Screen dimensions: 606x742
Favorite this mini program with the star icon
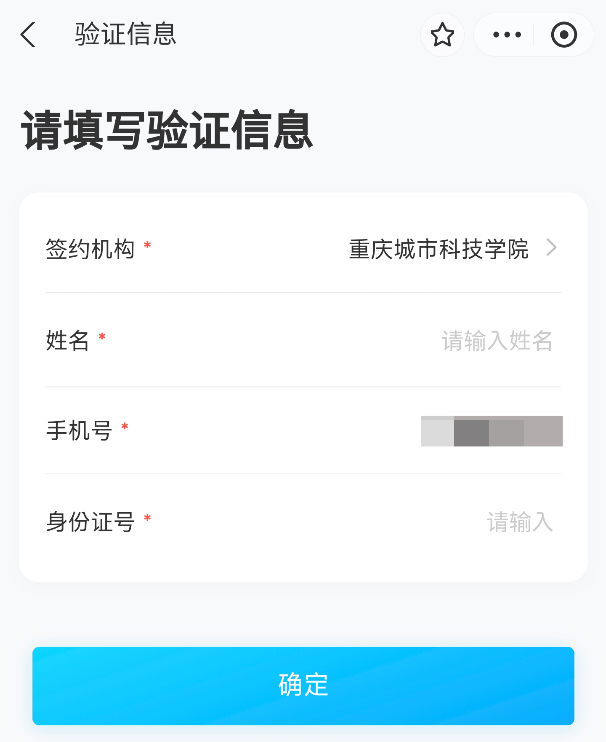tap(442, 35)
